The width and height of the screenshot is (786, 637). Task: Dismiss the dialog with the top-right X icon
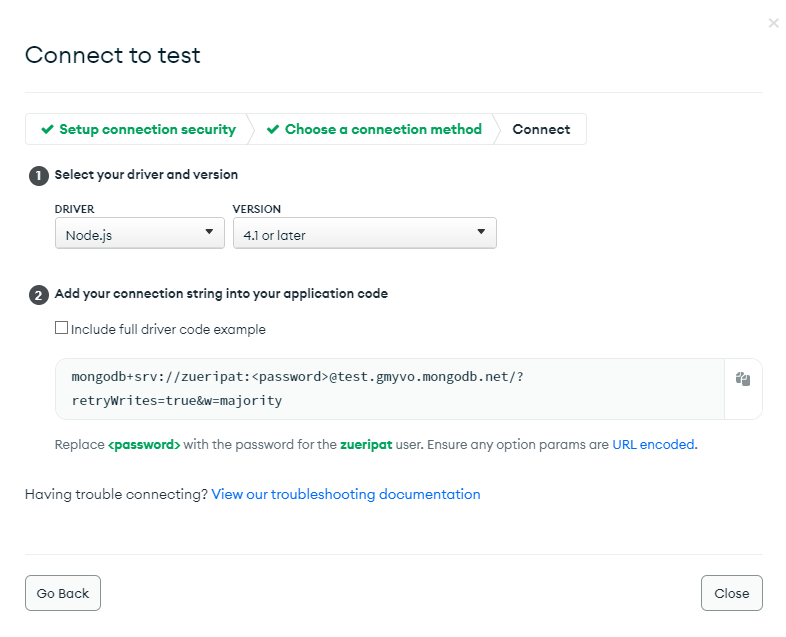pos(773,23)
